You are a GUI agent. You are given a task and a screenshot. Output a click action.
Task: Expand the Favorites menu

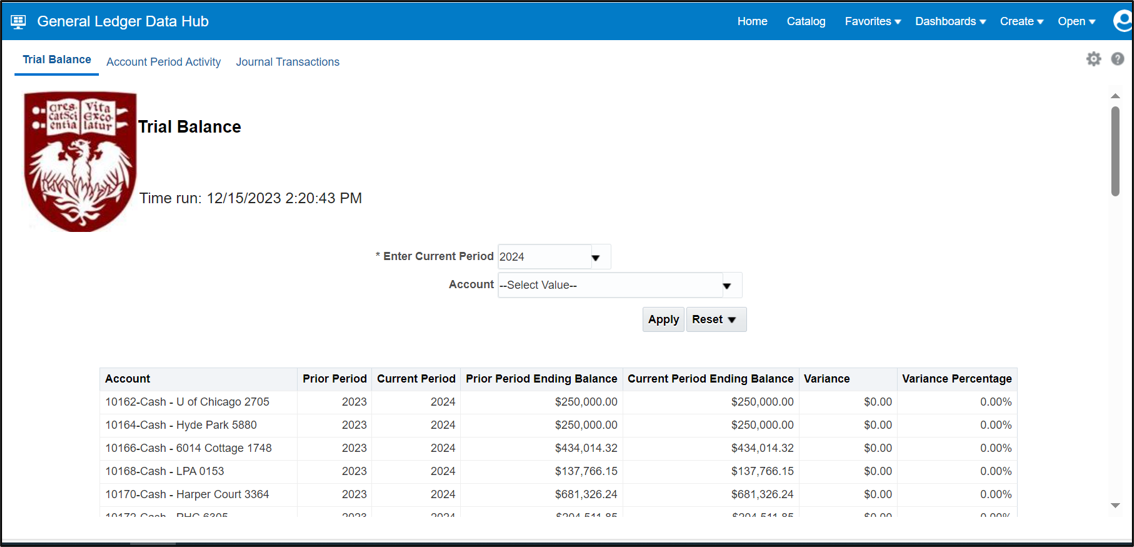point(872,22)
